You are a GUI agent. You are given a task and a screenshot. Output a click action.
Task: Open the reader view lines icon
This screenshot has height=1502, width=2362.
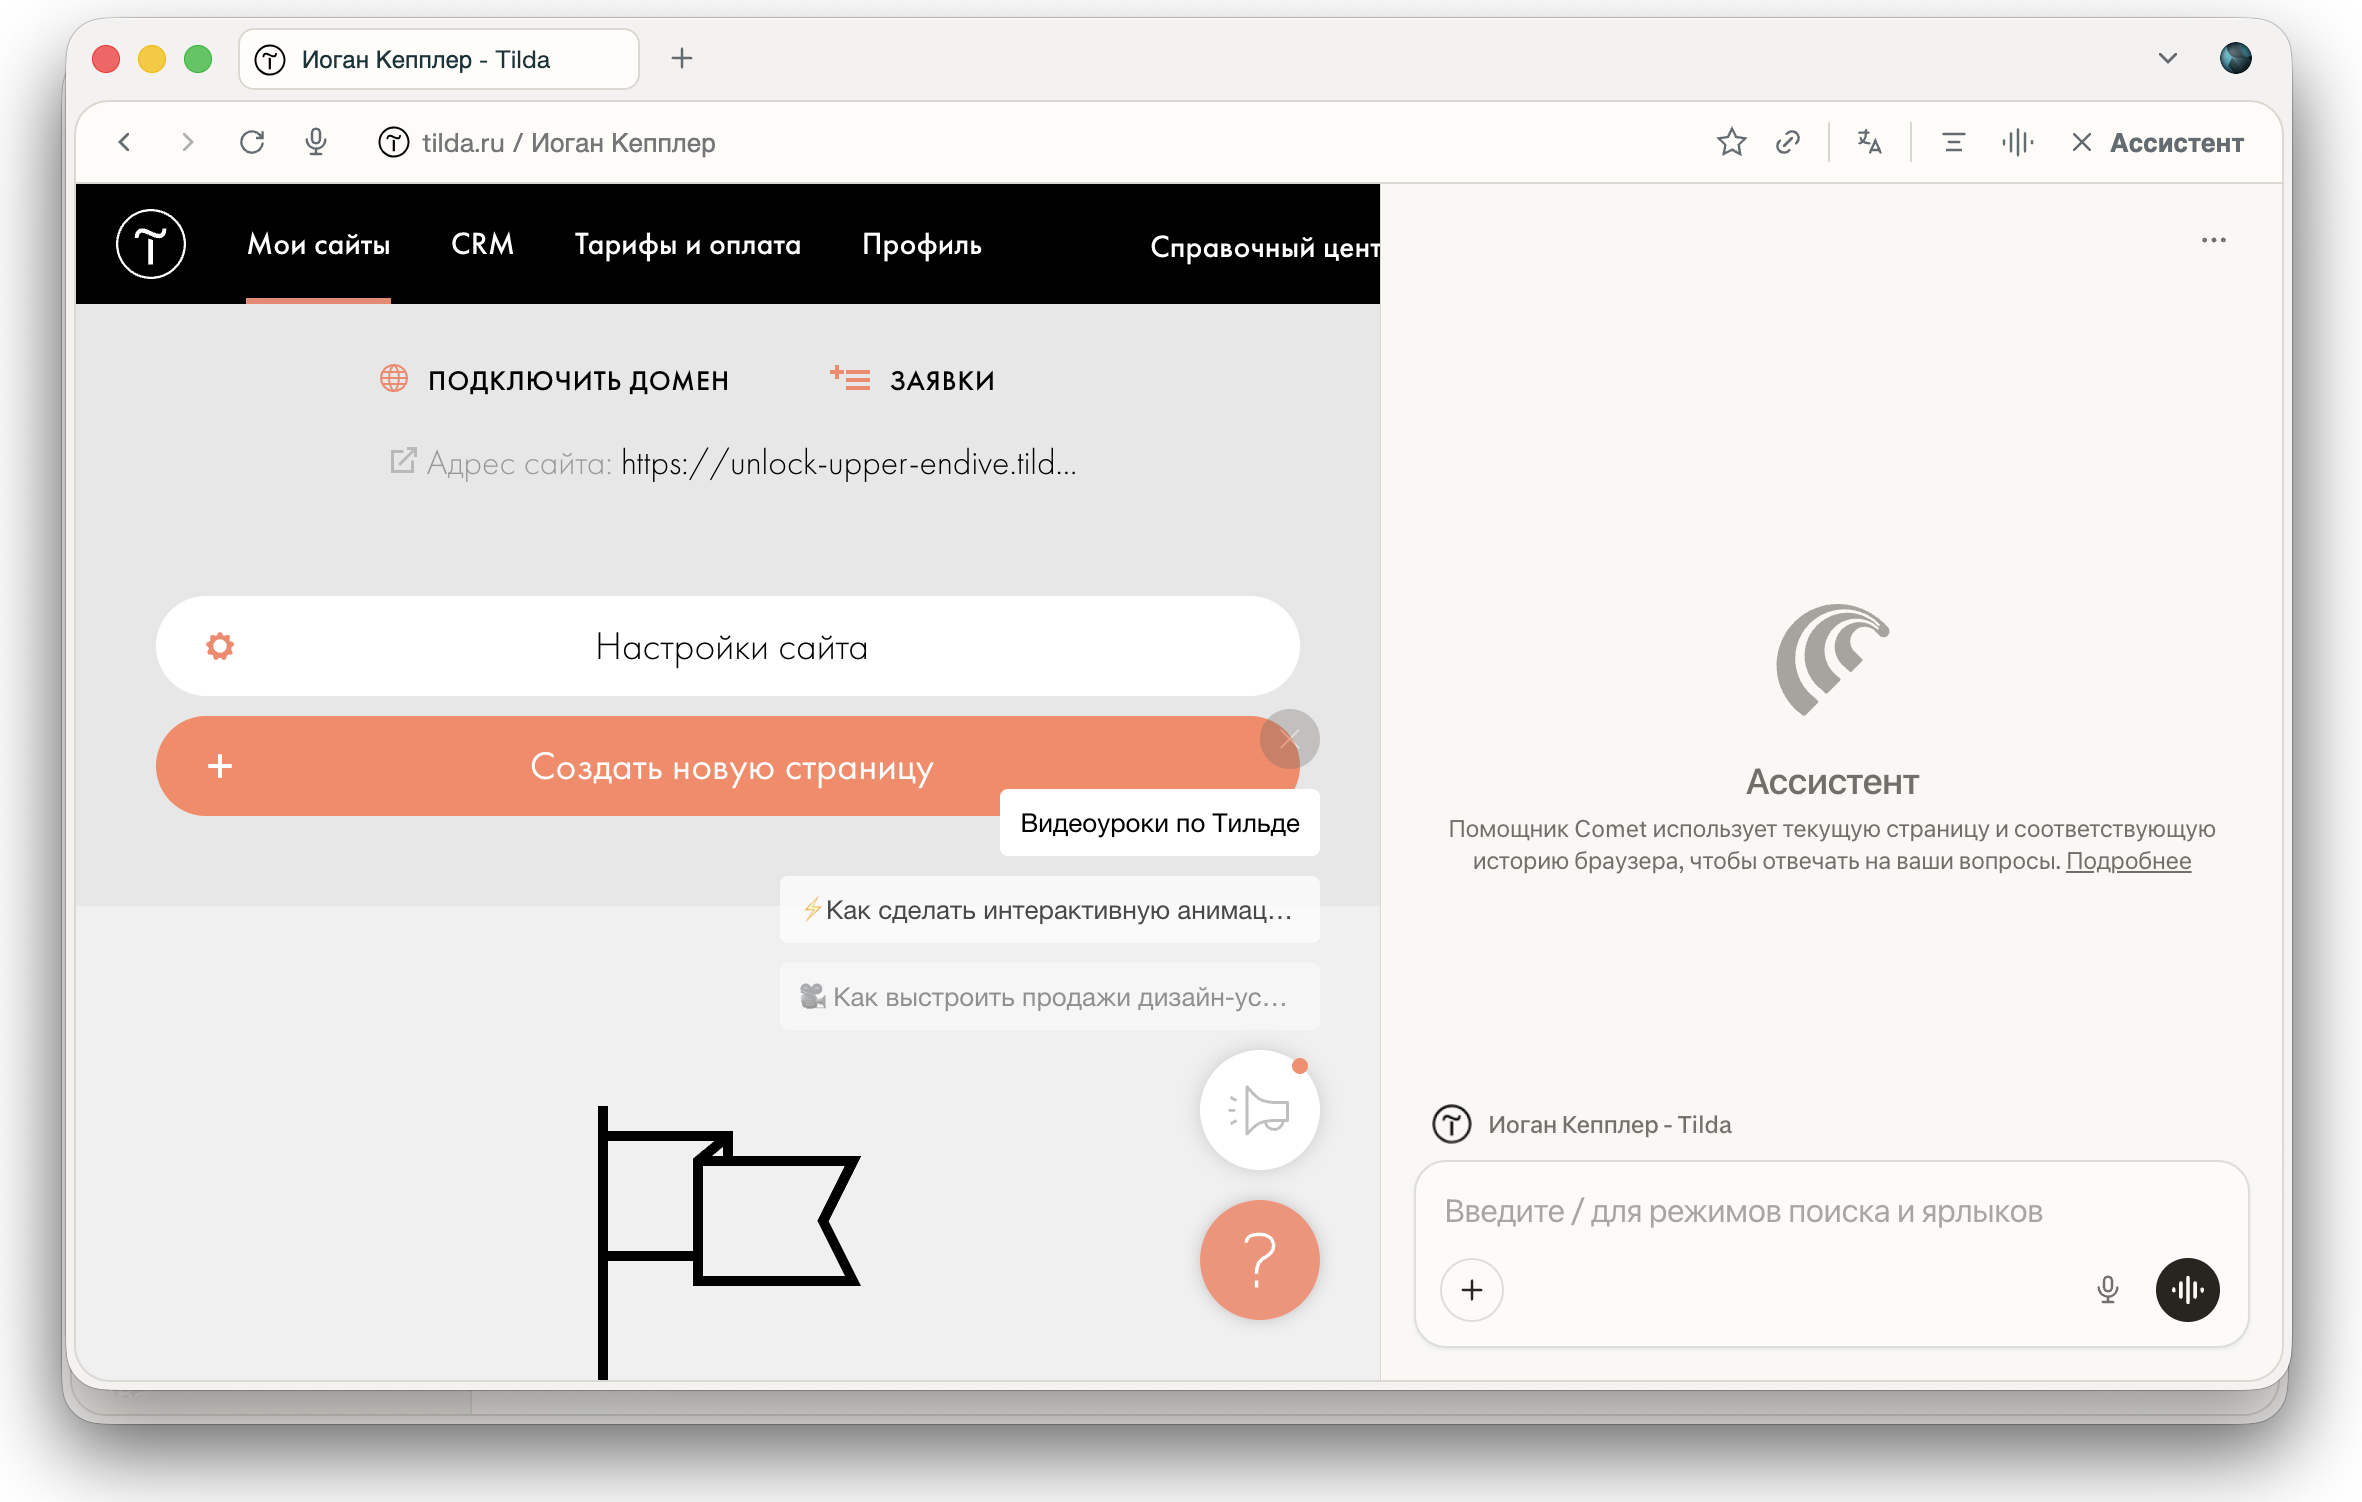coord(1953,143)
